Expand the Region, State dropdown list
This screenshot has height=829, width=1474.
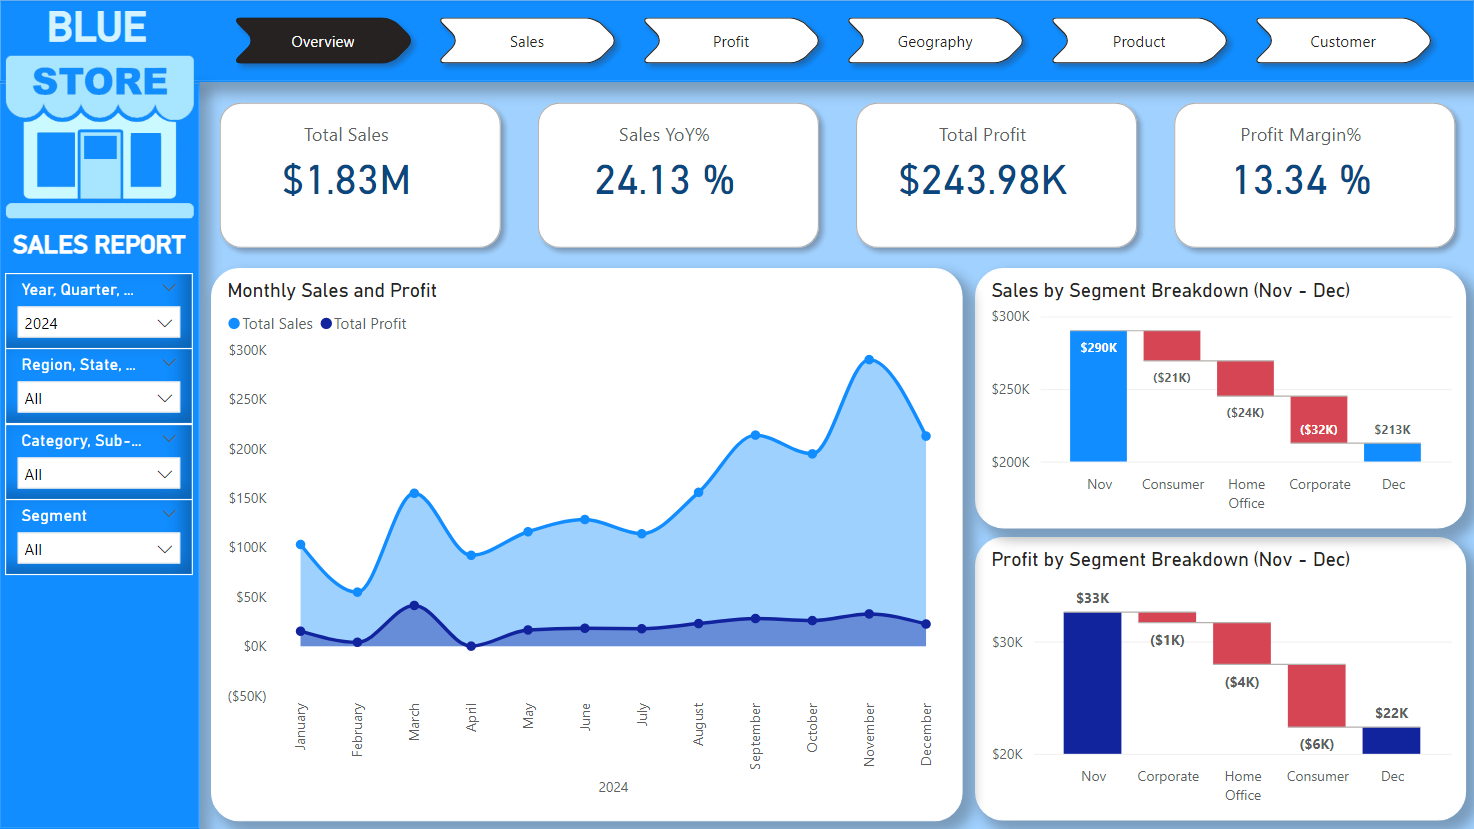click(98, 398)
